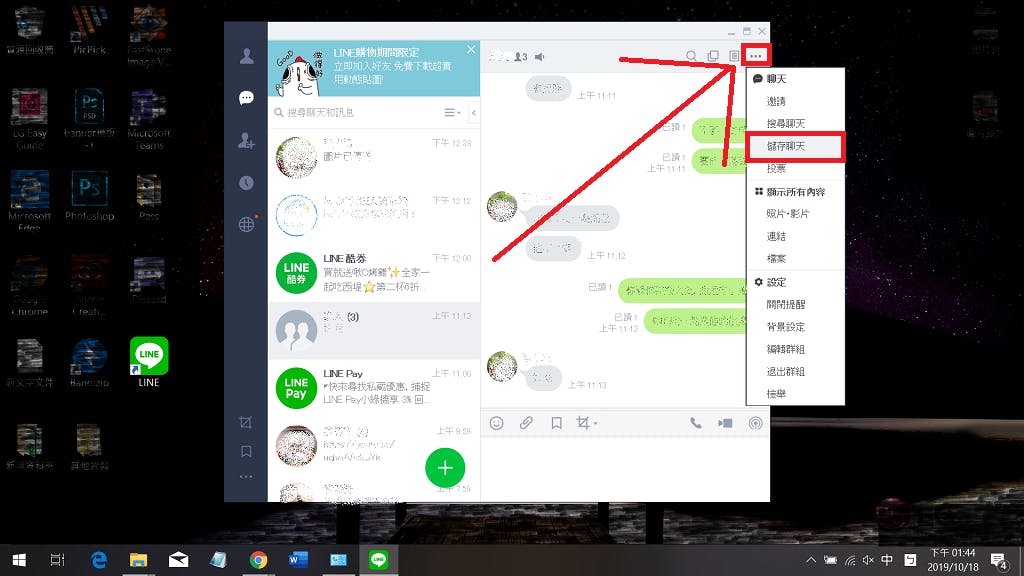Screen dimensions: 1024x576
Task: Select 搜尋聊天 in the chat menu
Action: click(795, 123)
